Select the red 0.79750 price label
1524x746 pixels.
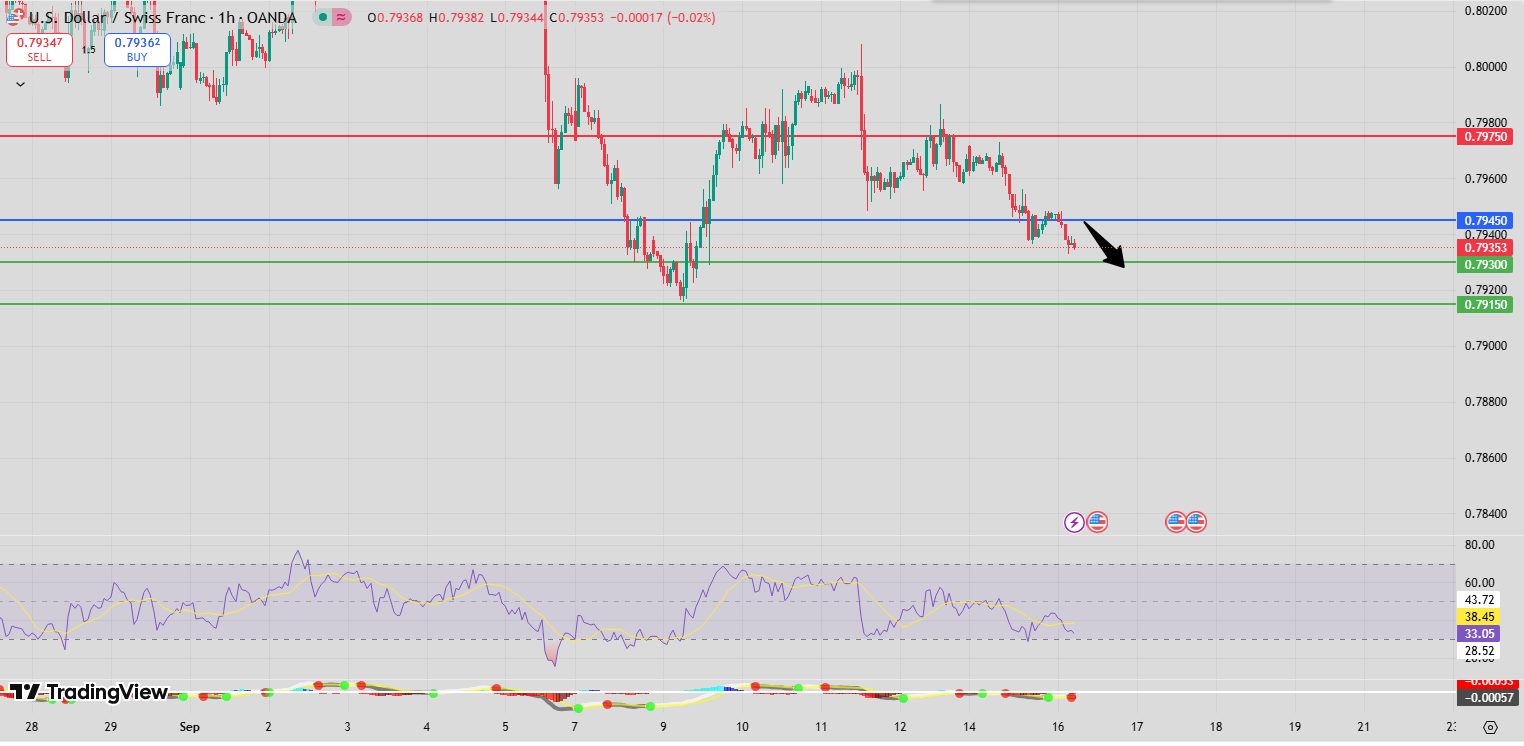coord(1486,136)
